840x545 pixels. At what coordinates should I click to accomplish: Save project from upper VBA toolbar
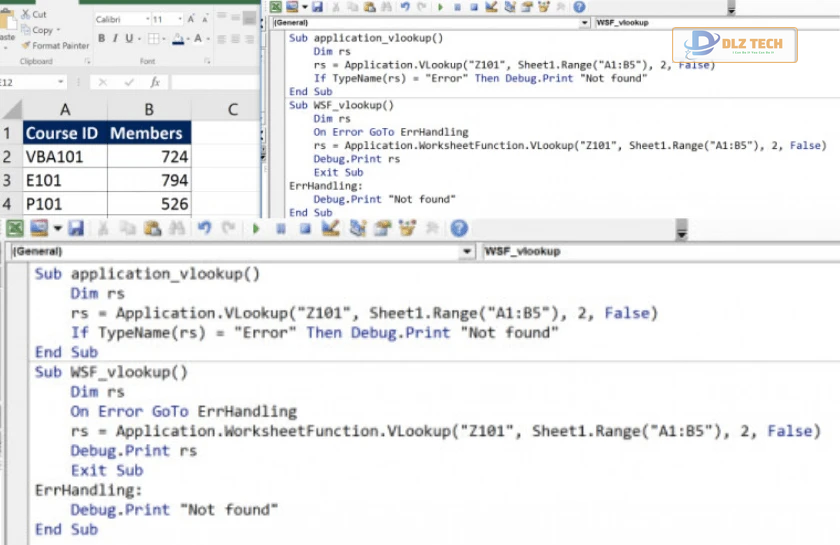(x=317, y=6)
